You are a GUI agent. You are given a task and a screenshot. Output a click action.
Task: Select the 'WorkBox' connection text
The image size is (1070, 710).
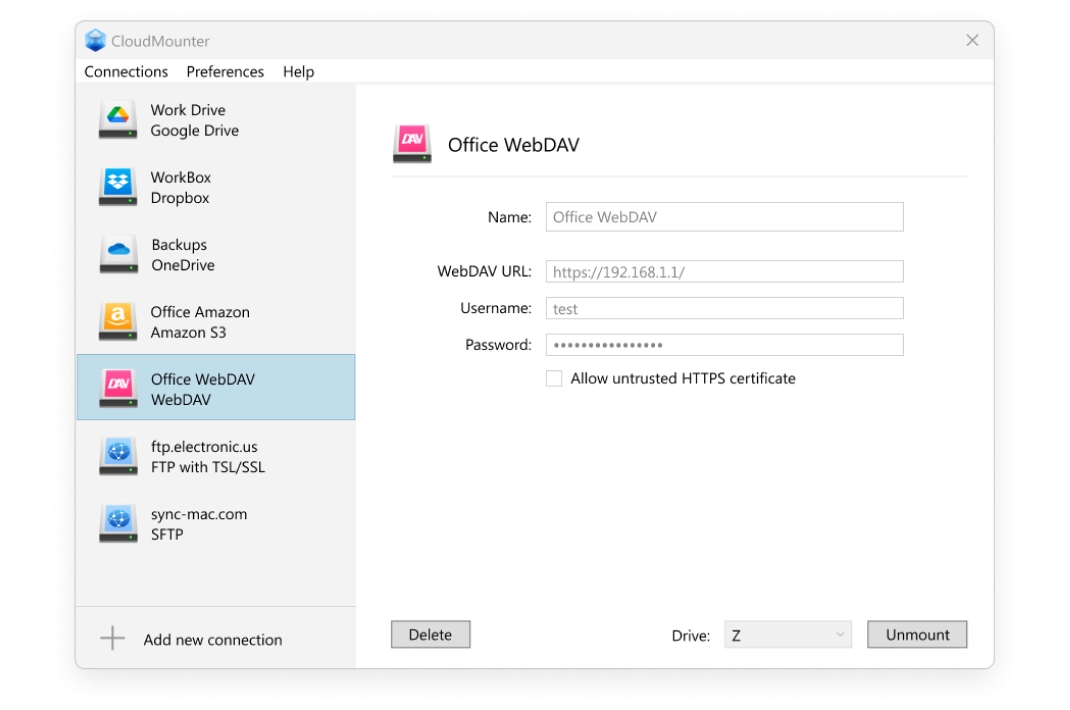(181, 178)
